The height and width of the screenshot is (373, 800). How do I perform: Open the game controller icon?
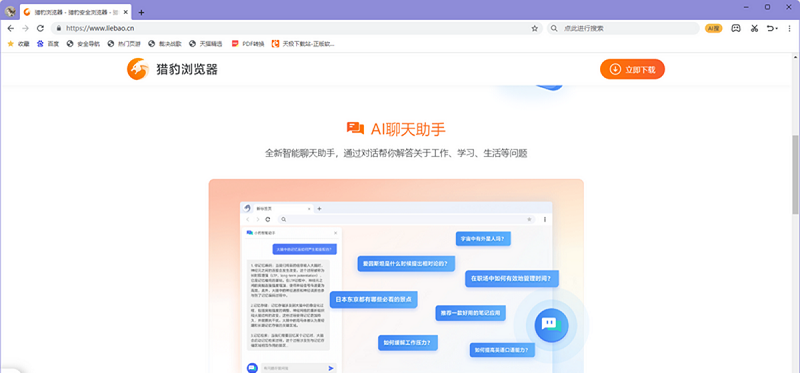click(736, 29)
